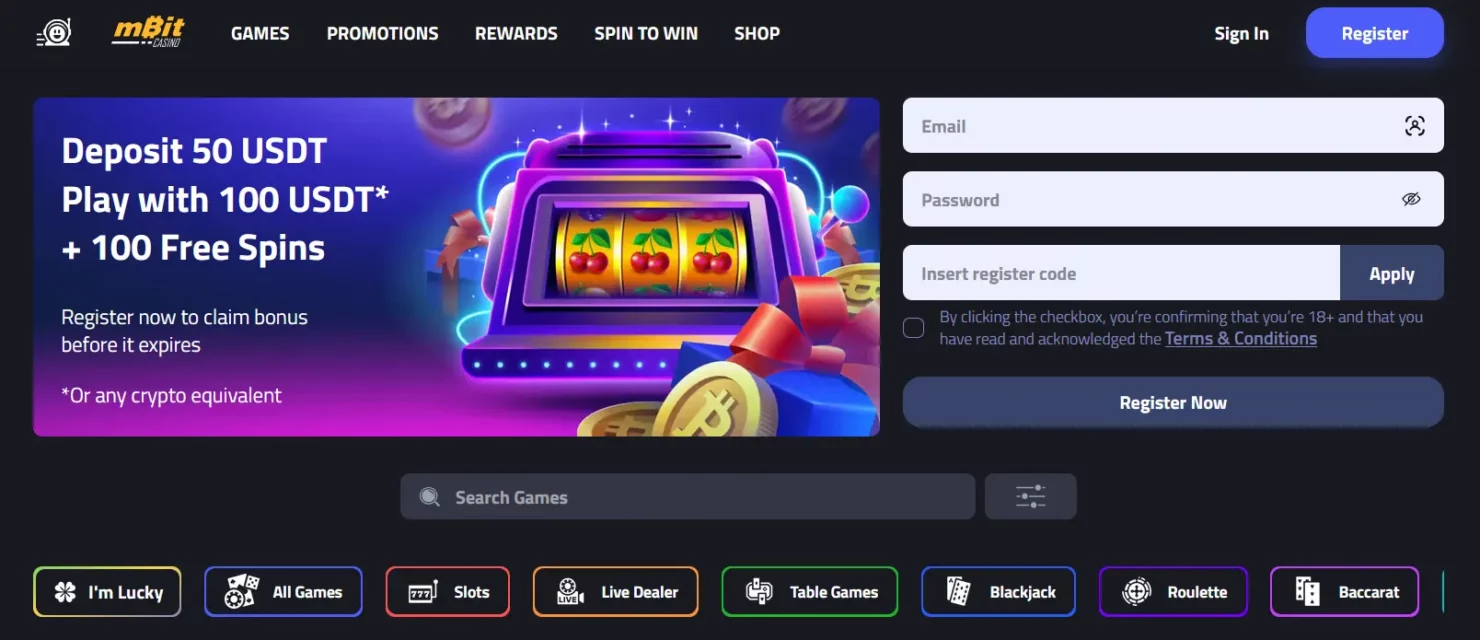This screenshot has height=640, width=1480.
Task: Focus the Insert register code field
Action: pos(1121,273)
